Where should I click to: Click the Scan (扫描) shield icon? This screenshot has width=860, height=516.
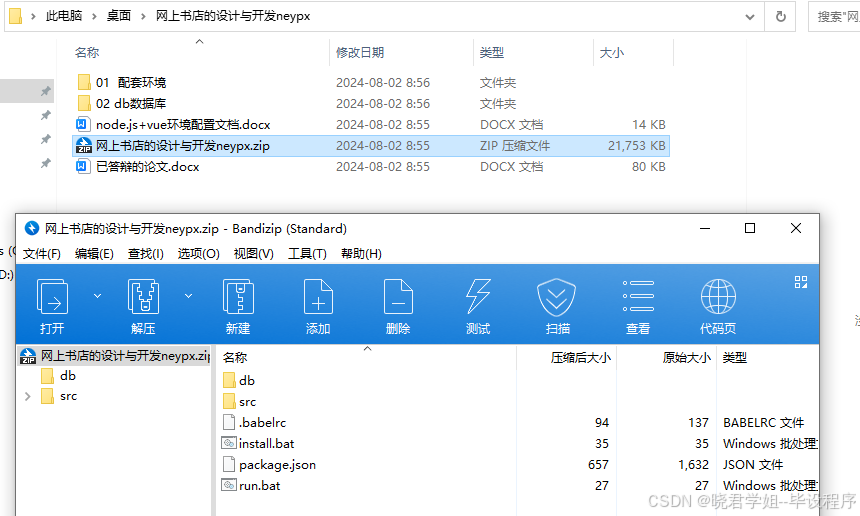click(x=556, y=297)
